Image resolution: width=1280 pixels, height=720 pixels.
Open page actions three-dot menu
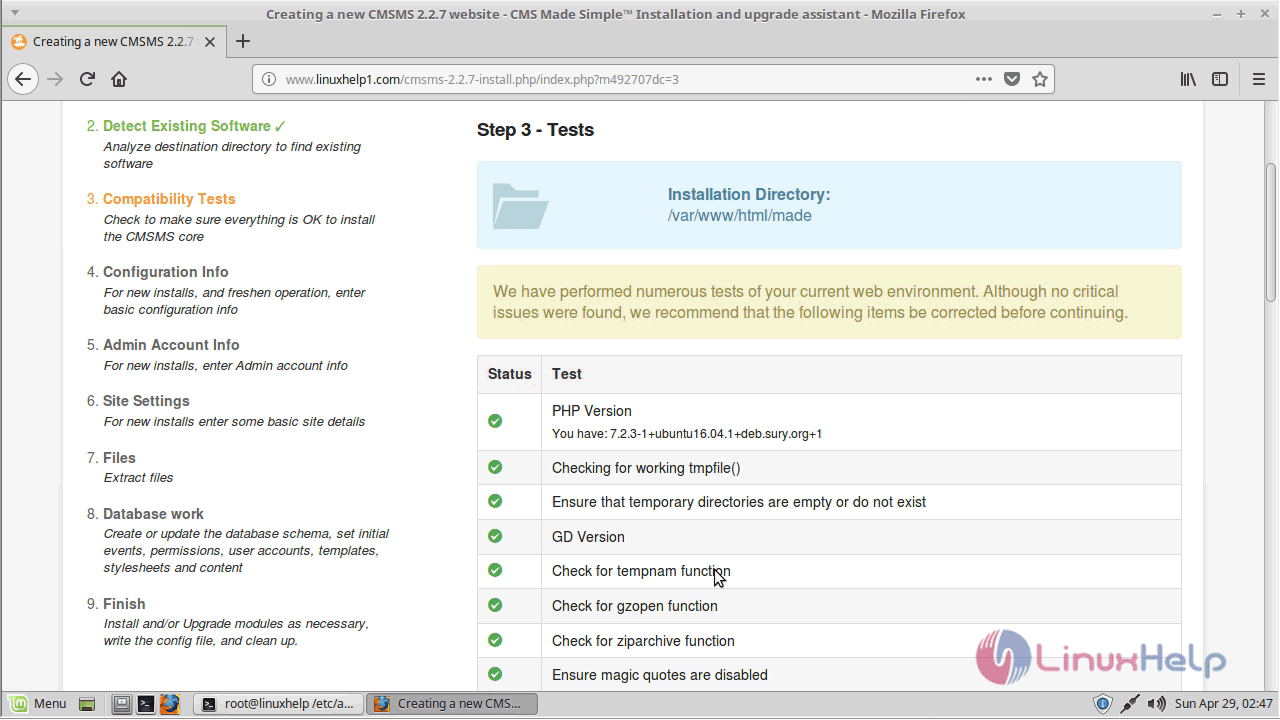pyautogui.click(x=984, y=79)
